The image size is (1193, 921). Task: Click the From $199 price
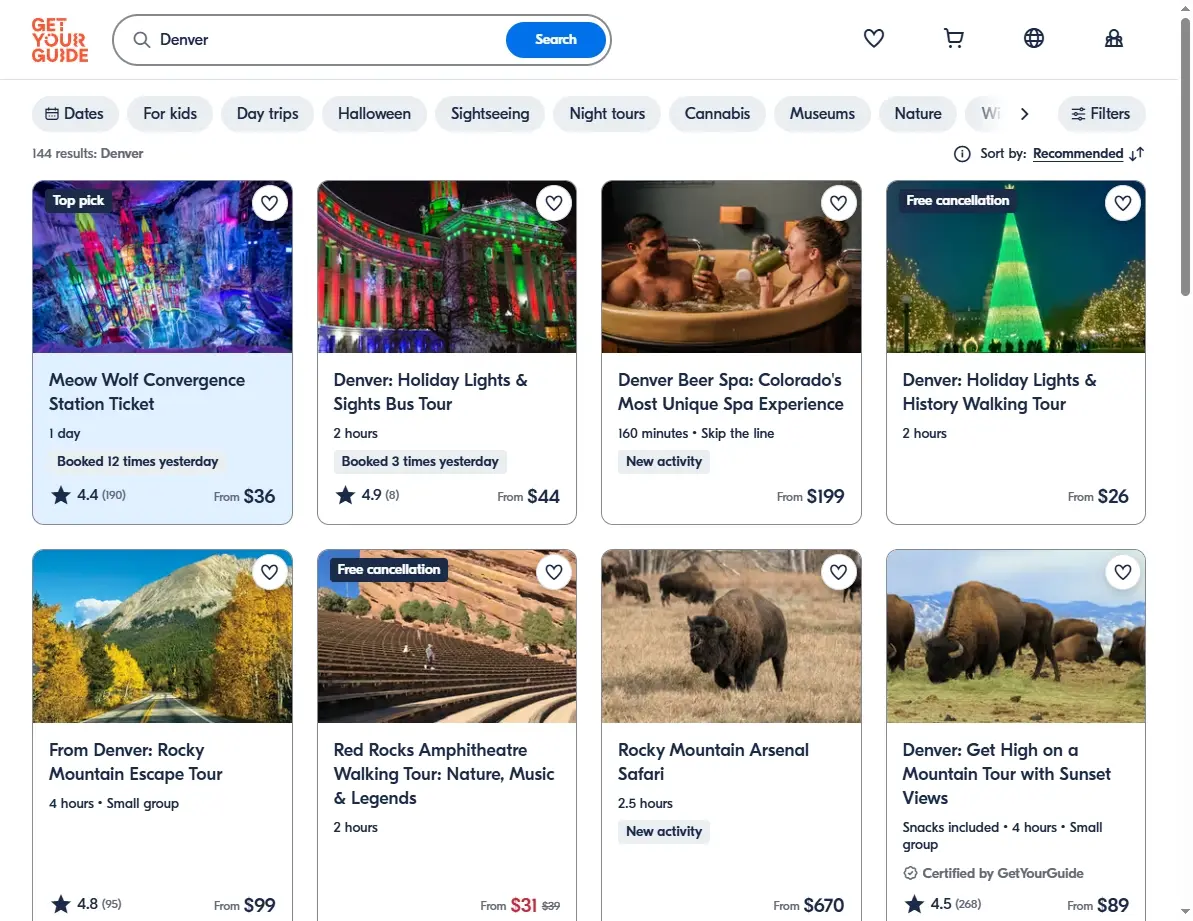[x=810, y=496]
